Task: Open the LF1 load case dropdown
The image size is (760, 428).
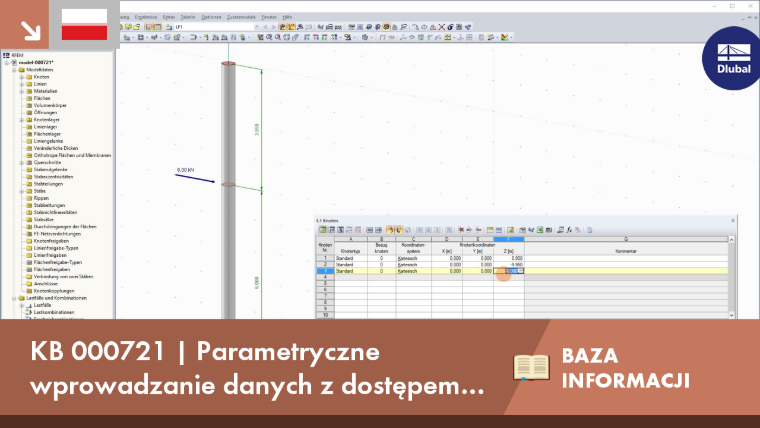Action: click(257, 27)
